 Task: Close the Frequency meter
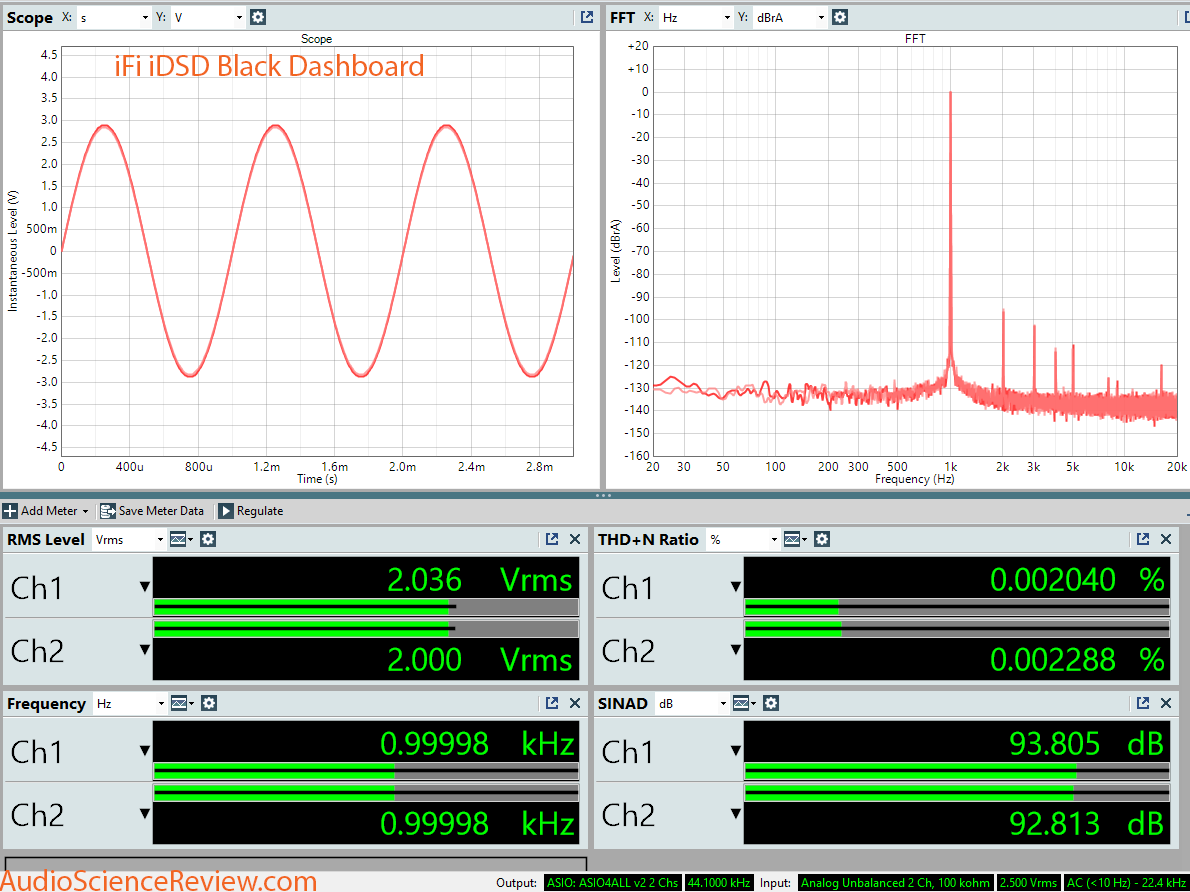tap(575, 703)
